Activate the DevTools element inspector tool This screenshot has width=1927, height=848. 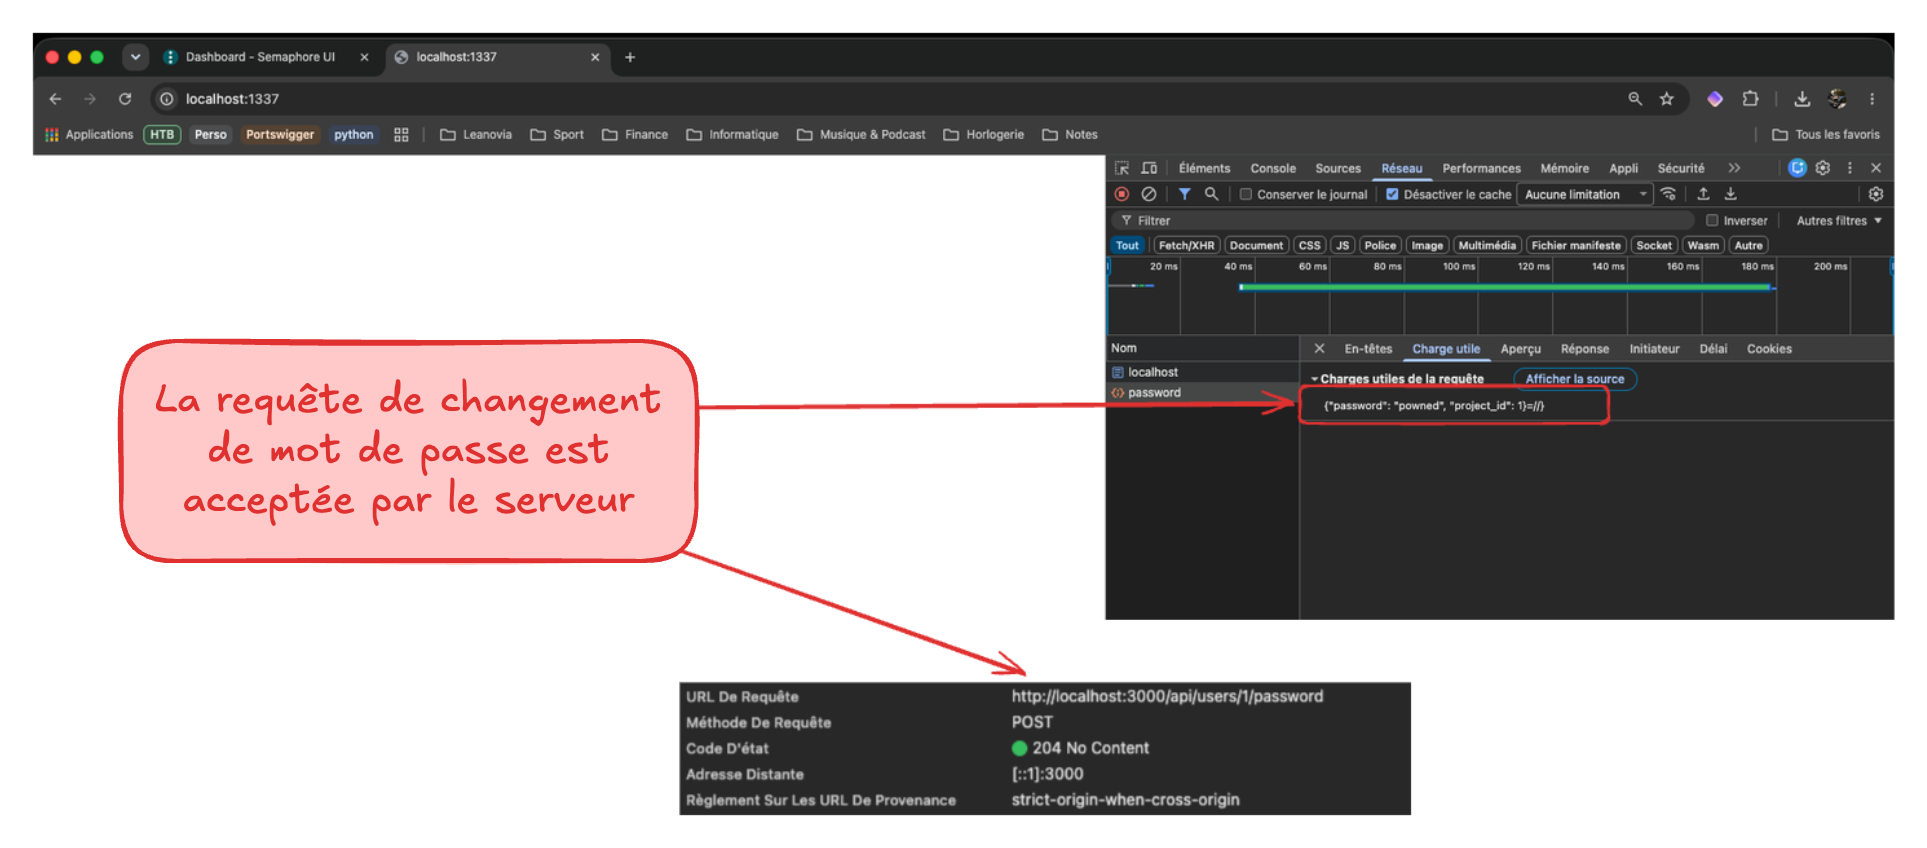coord(1122,168)
